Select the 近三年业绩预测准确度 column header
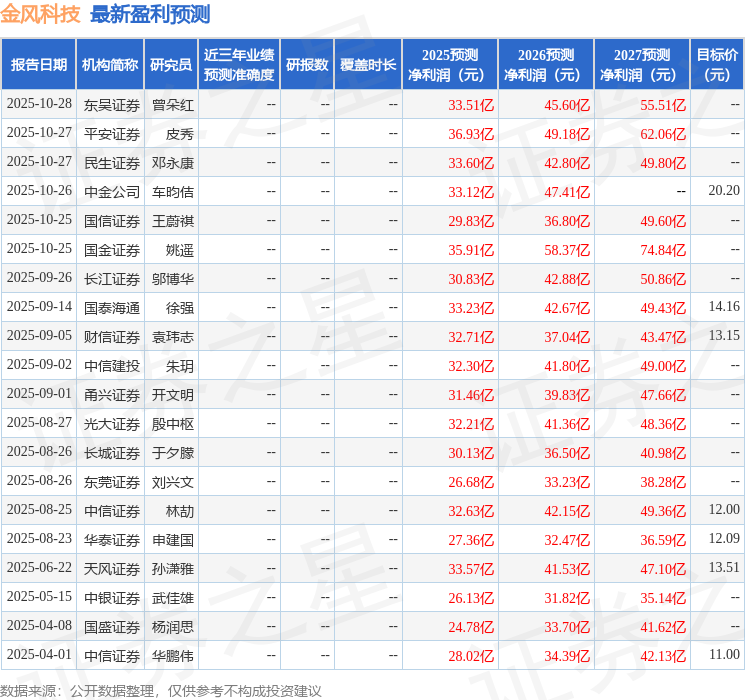This screenshot has width=745, height=700. pyautogui.click(x=238, y=65)
